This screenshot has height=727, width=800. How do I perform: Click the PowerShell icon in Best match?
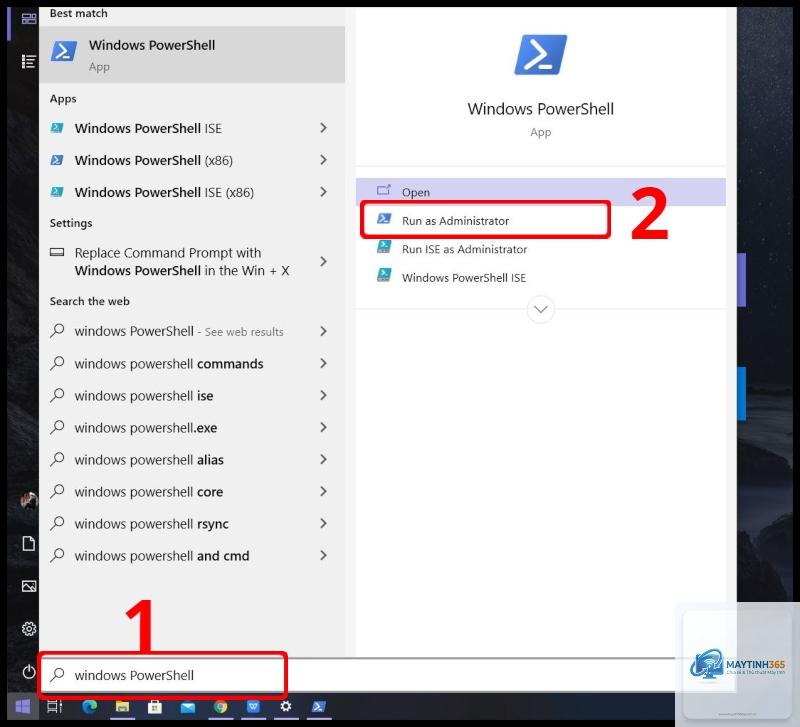pyautogui.click(x=64, y=52)
